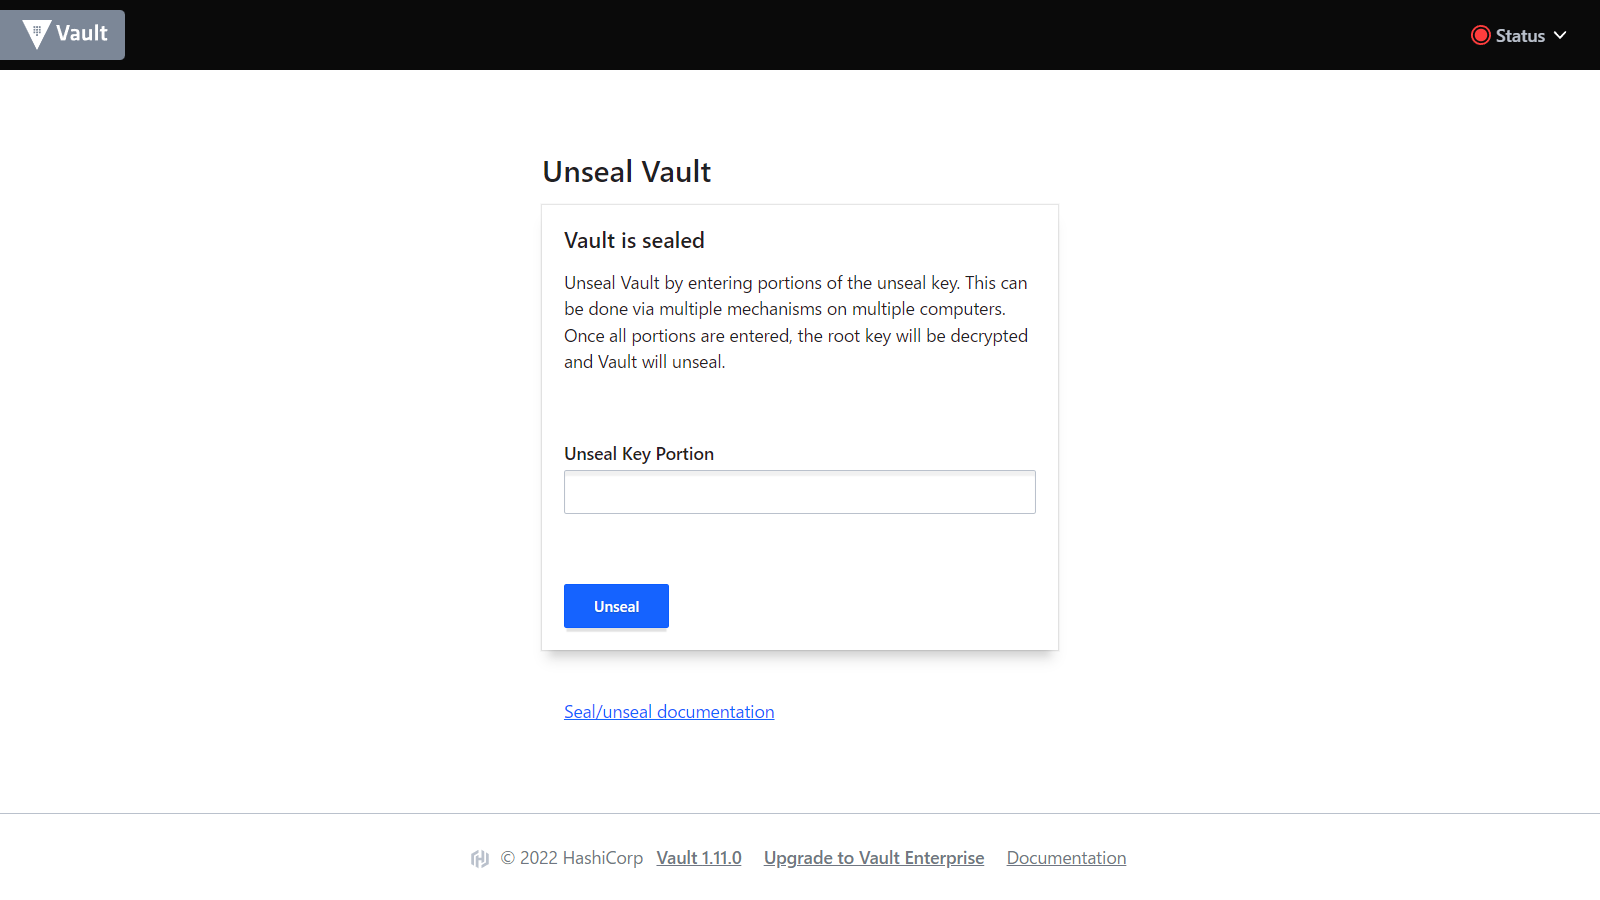
Task: Click the Vault text in the header button
Action: pos(82,34)
